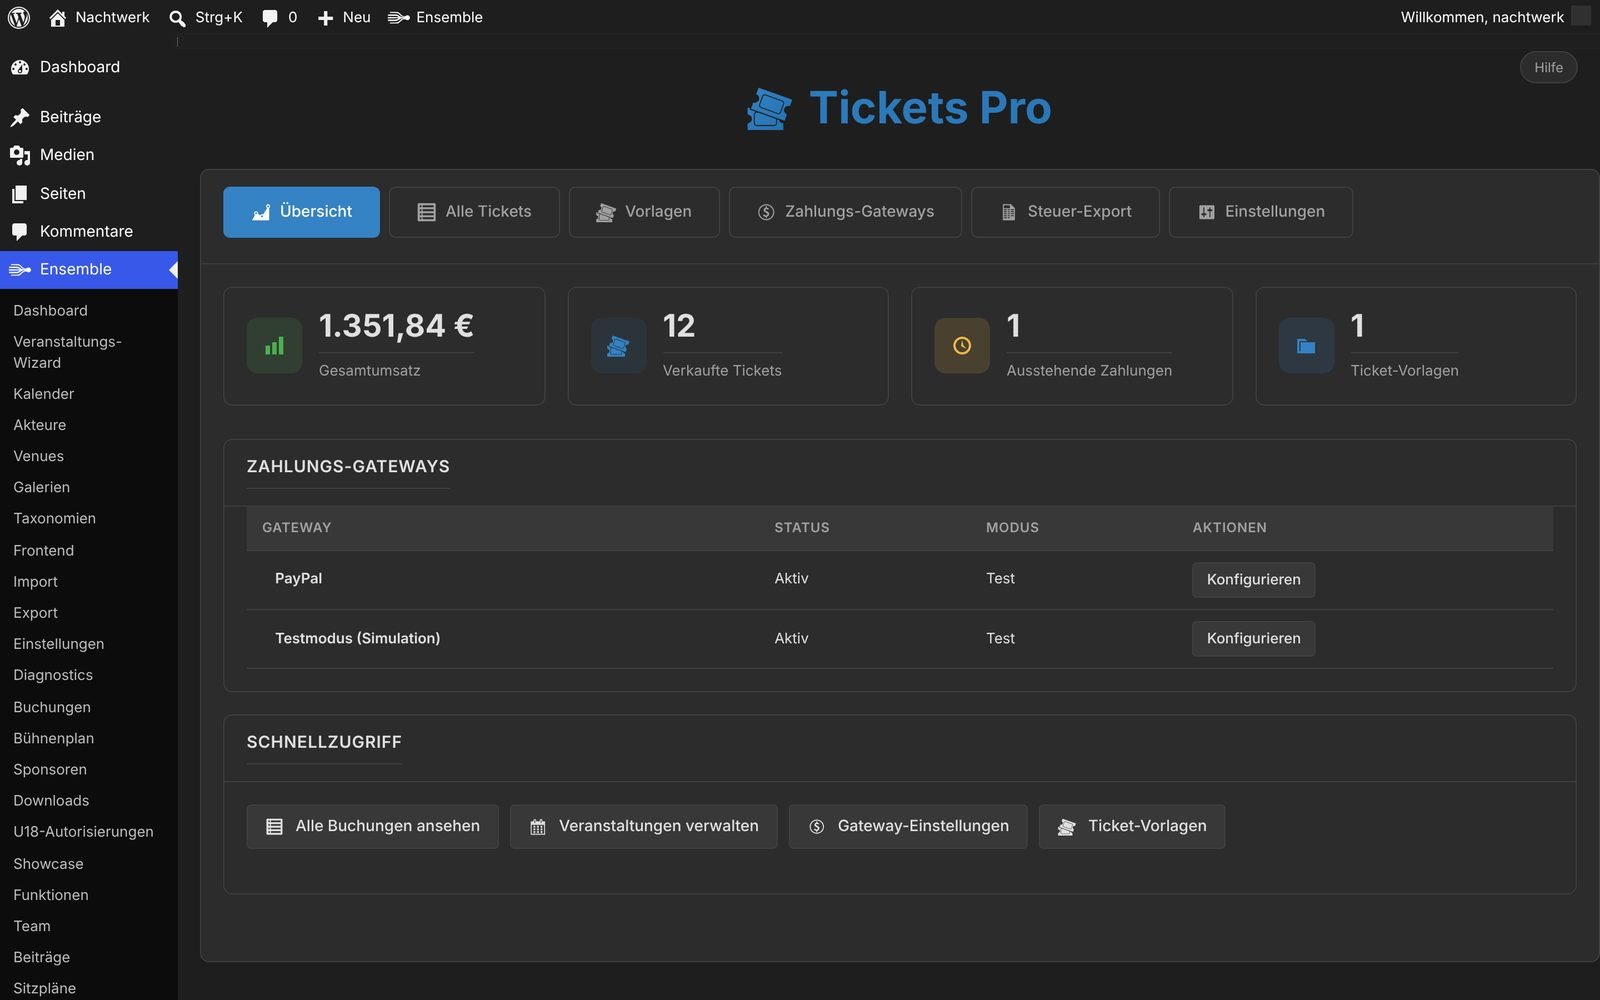The height and width of the screenshot is (1000, 1600).
Task: Click the sliders icon on Einstellungen tab
Action: point(1206,212)
